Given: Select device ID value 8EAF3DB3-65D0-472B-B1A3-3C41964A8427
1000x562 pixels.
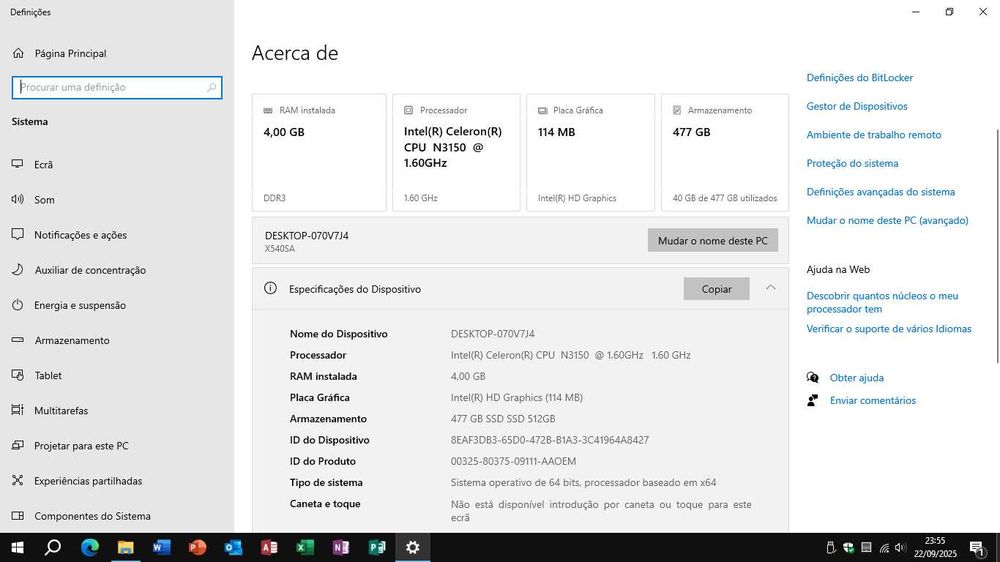Looking at the screenshot, I should [x=550, y=440].
